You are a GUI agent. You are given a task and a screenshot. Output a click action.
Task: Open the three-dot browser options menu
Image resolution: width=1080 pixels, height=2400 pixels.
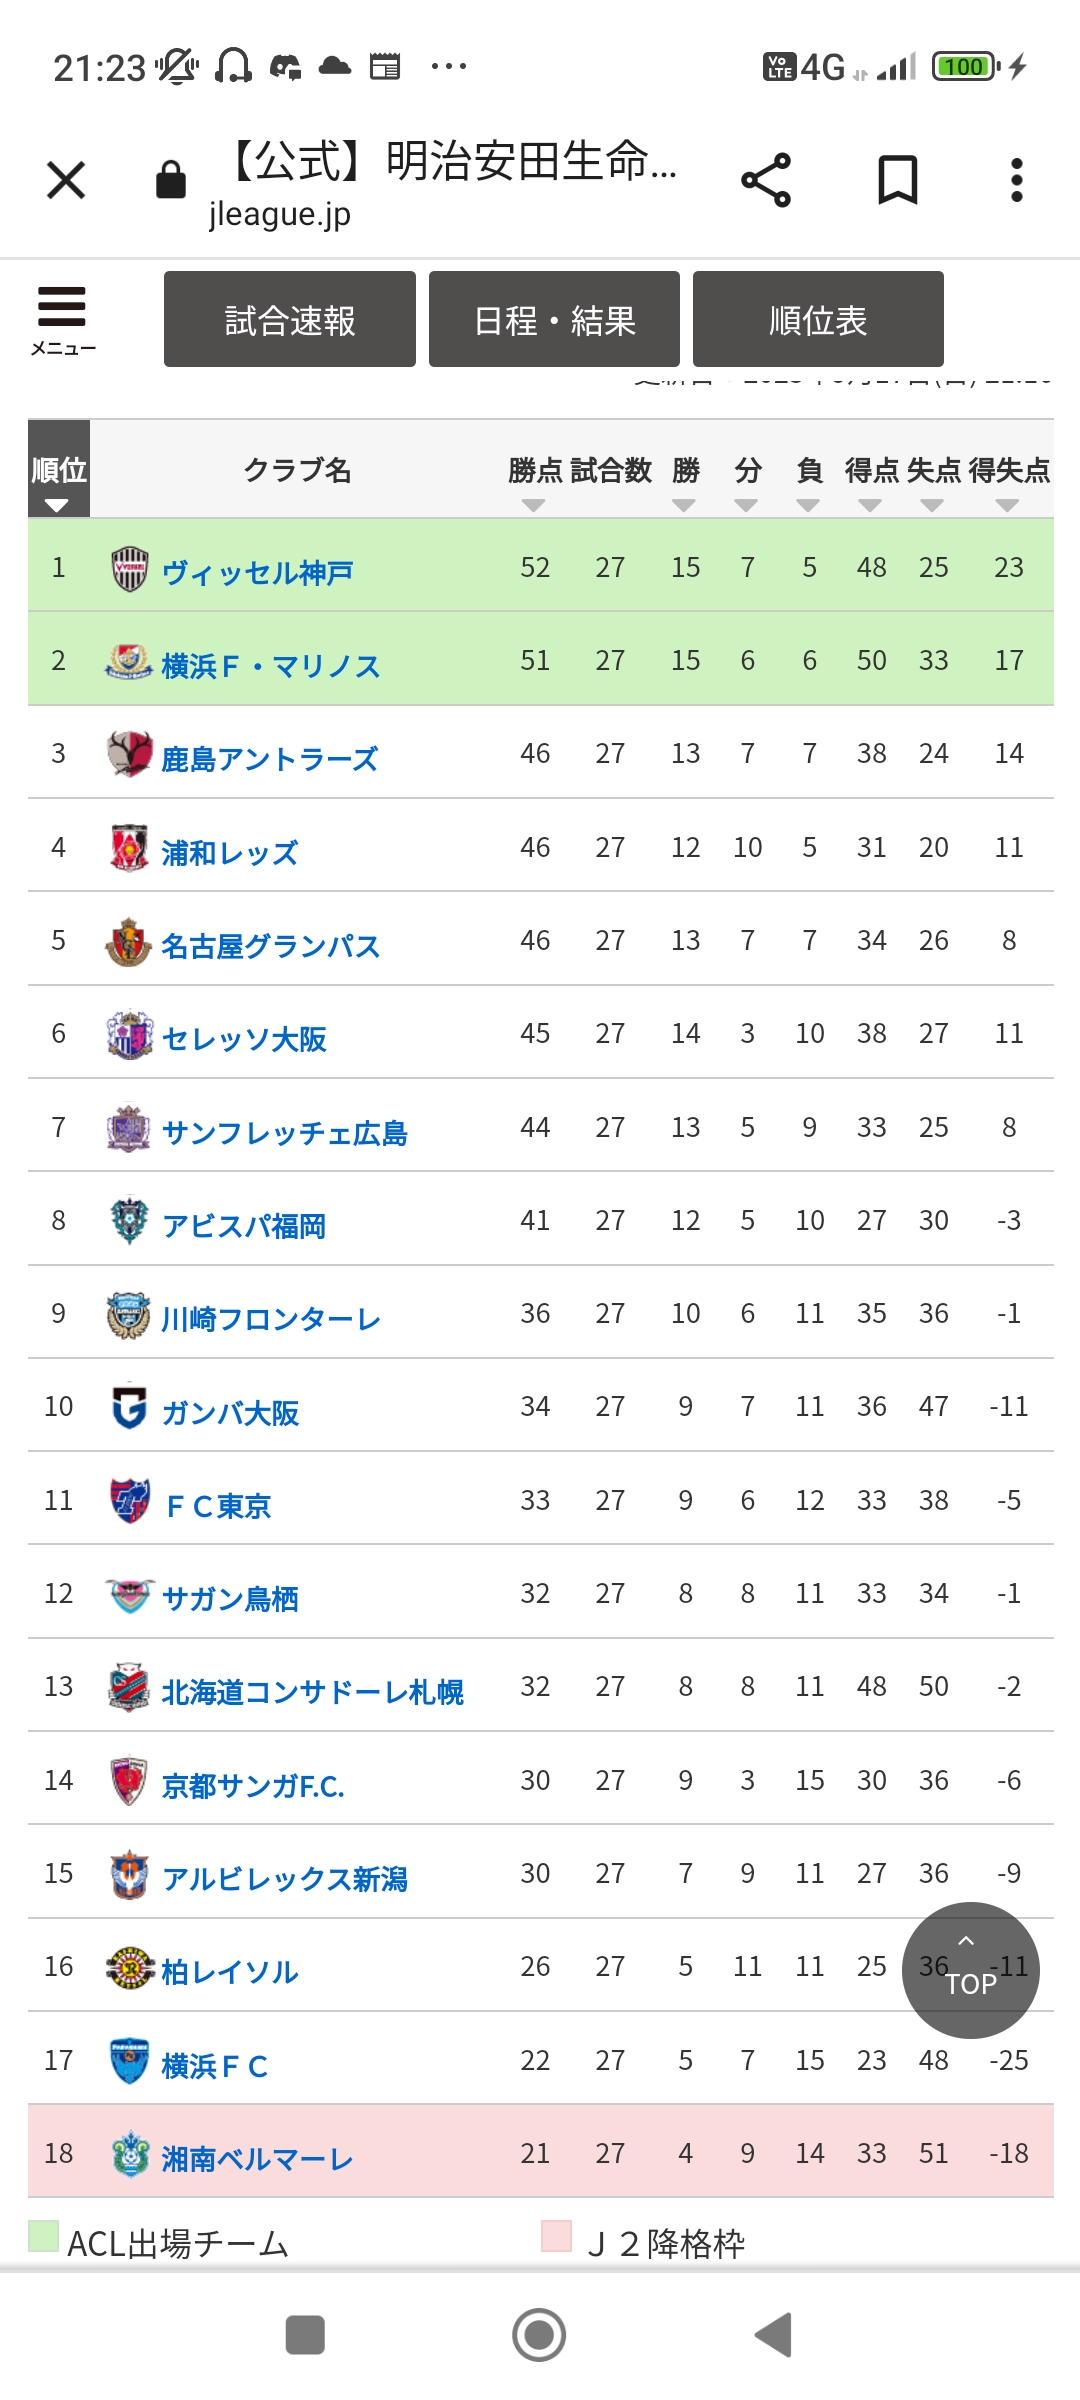click(1016, 181)
